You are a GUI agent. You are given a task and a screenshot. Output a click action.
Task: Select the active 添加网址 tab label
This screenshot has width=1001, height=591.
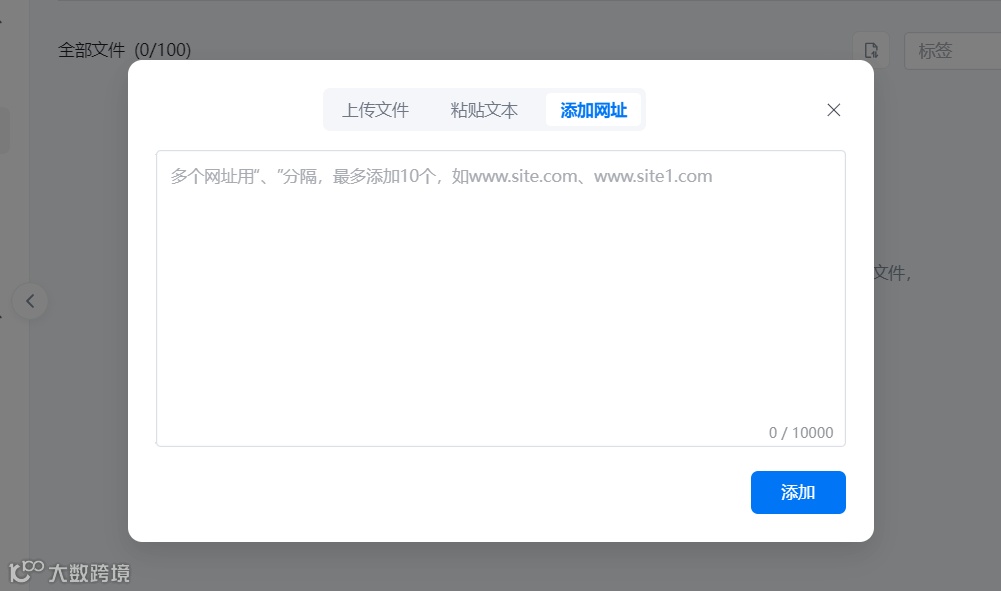click(593, 110)
